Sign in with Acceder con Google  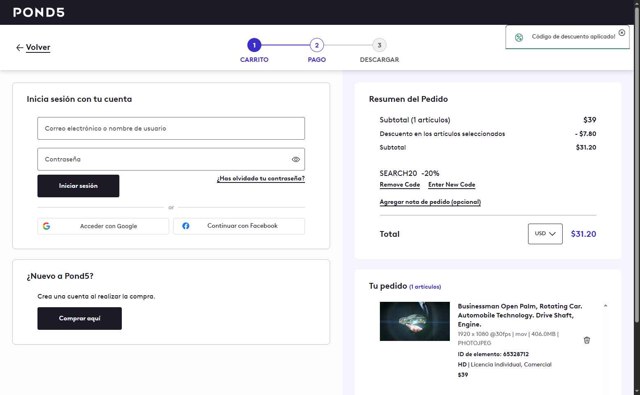point(103,226)
